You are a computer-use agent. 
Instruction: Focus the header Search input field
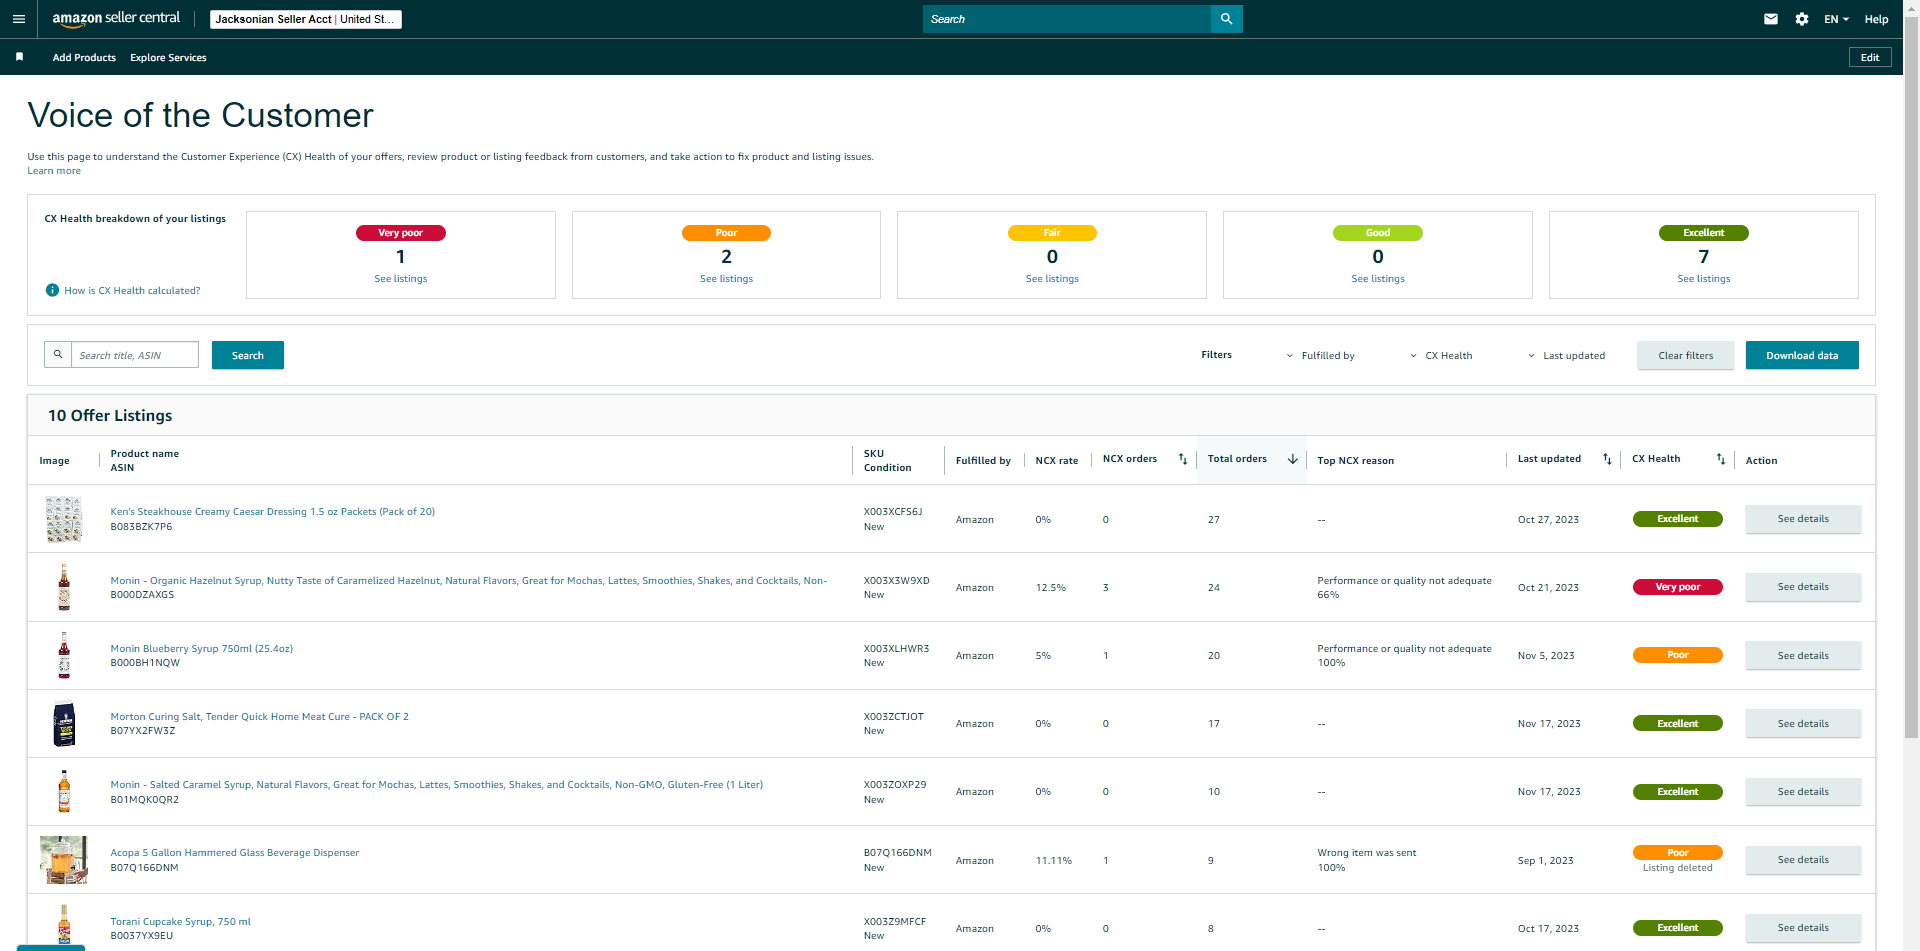1066,19
